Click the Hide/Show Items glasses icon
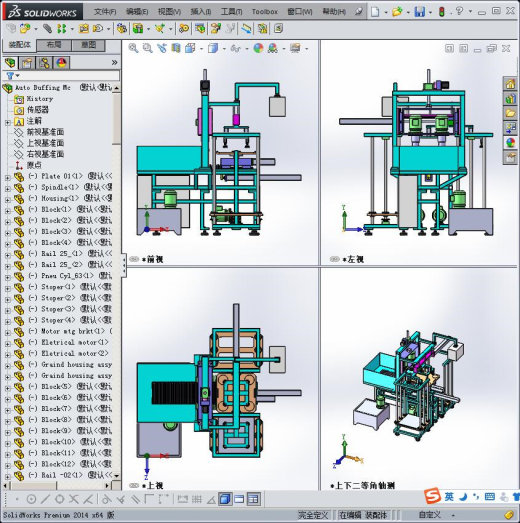Image resolution: width=520 pixels, height=523 pixels. (235, 48)
